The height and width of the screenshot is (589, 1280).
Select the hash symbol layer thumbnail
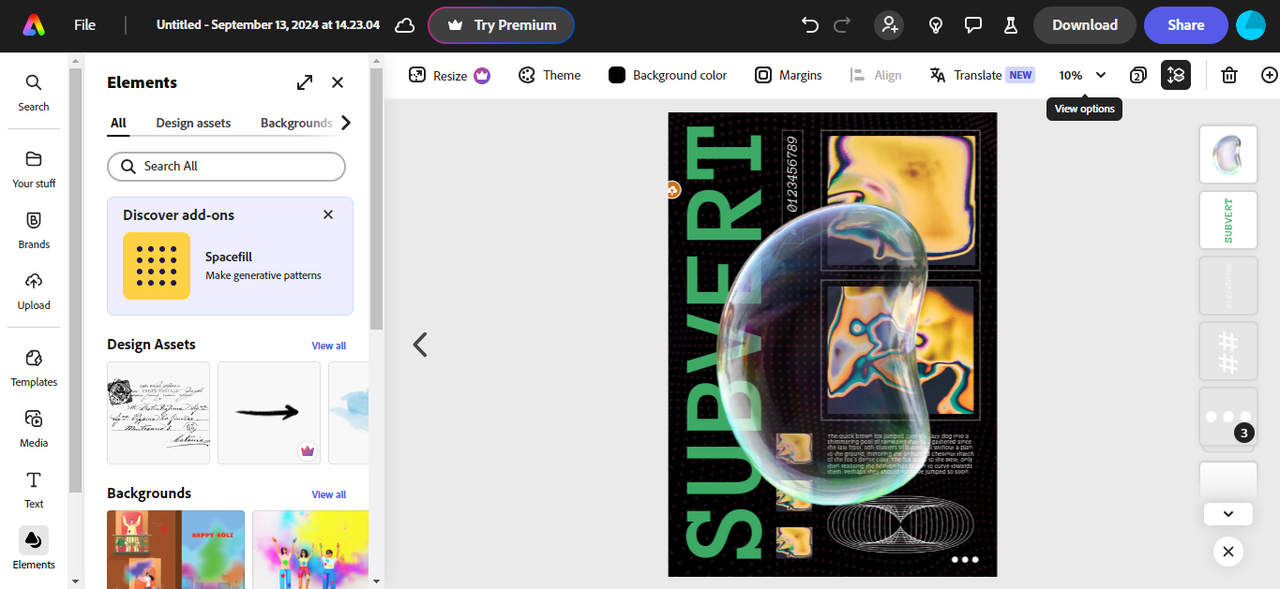[x=1228, y=352]
